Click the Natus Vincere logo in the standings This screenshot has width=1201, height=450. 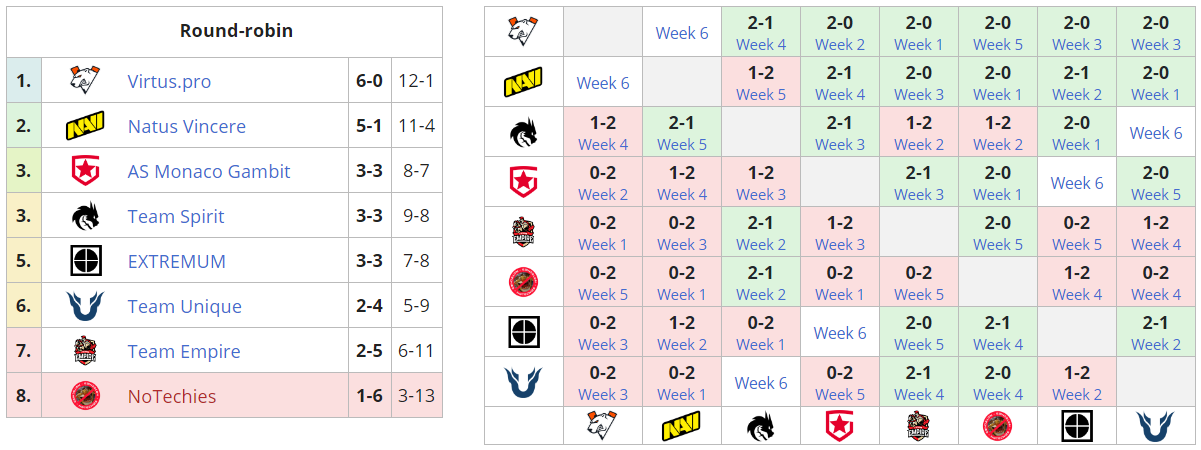(85, 127)
